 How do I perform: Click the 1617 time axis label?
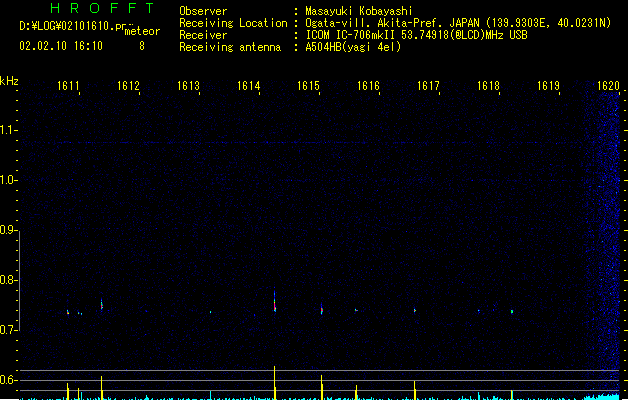tap(428, 86)
